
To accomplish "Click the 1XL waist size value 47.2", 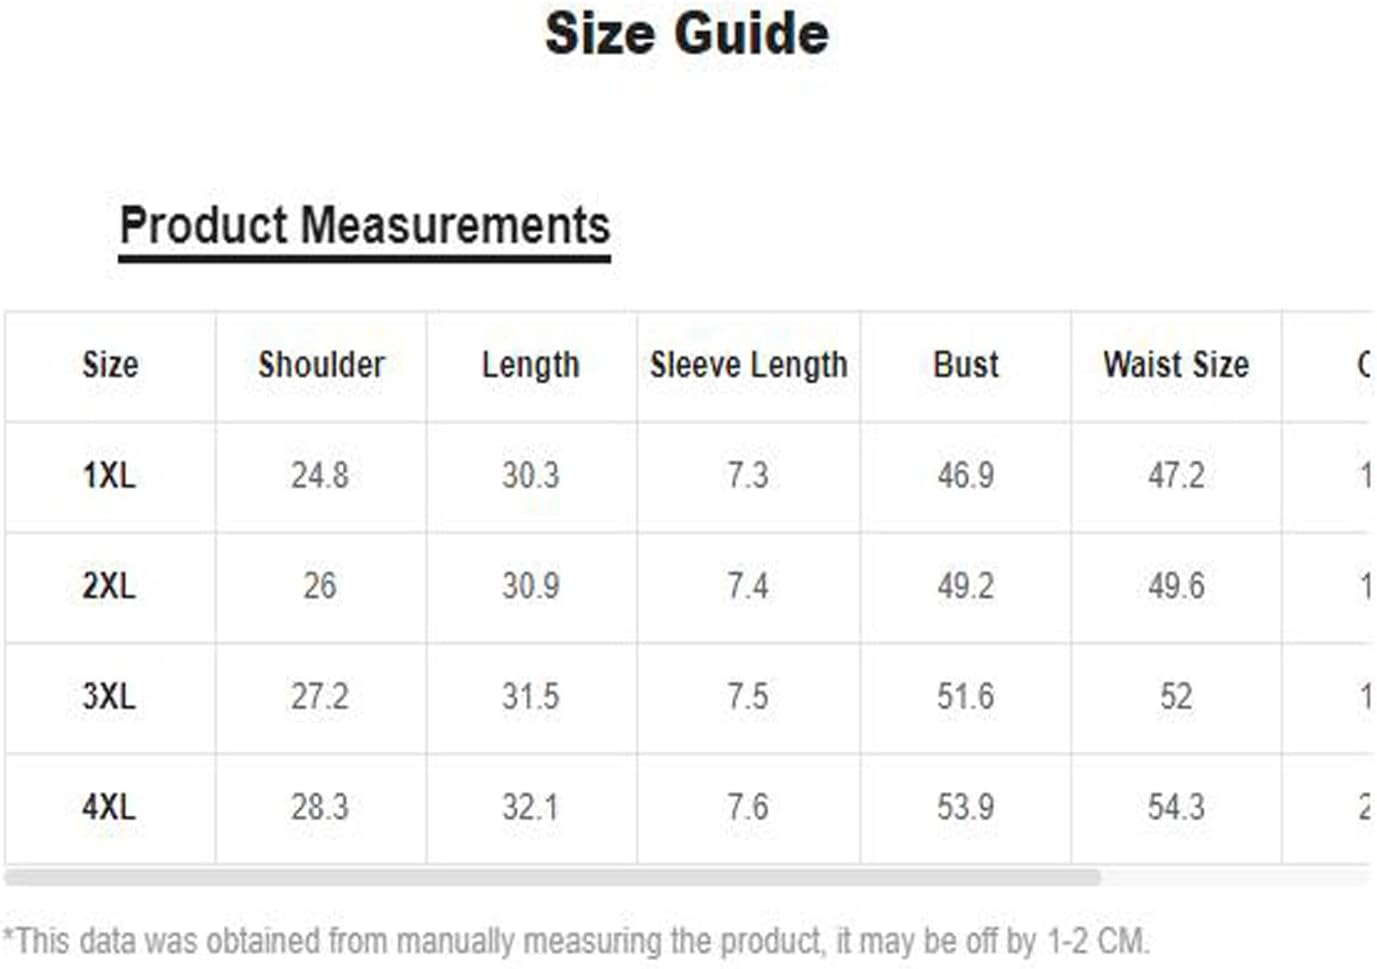I will (x=1176, y=475).
